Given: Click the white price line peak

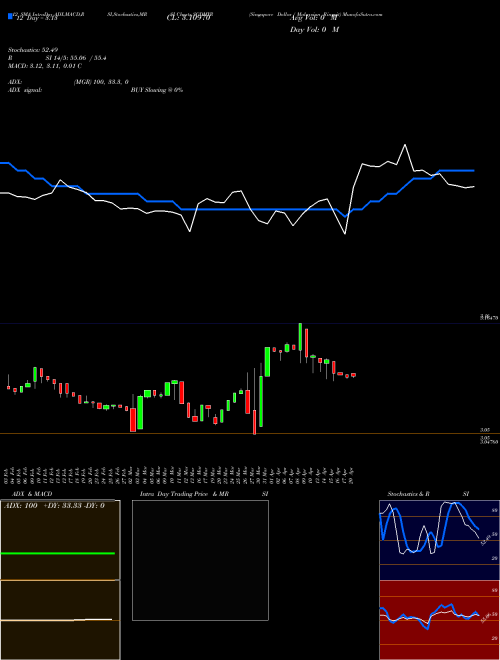Looking at the screenshot, I should [405, 145].
